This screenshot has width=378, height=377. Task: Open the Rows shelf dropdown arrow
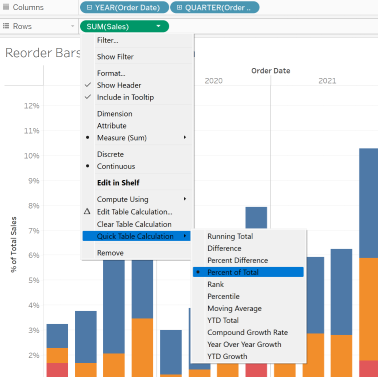point(72,26)
